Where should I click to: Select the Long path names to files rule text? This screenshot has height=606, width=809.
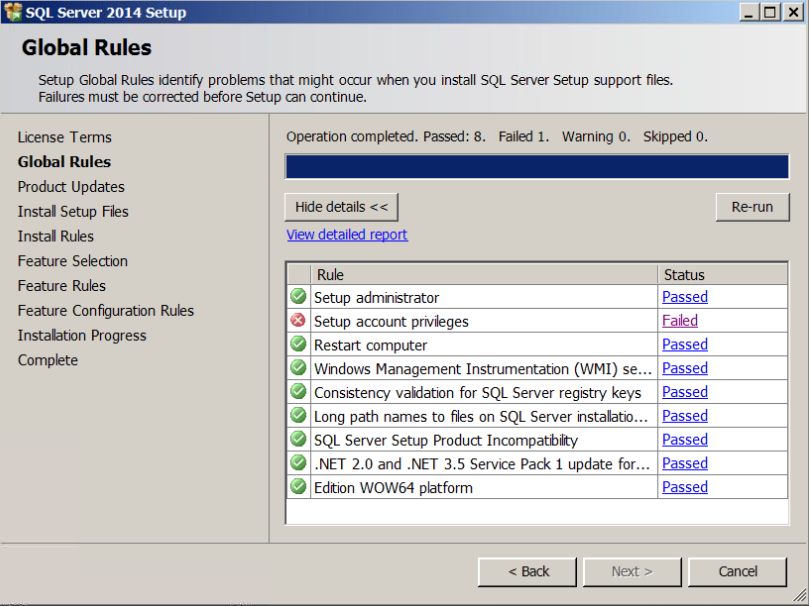481,416
